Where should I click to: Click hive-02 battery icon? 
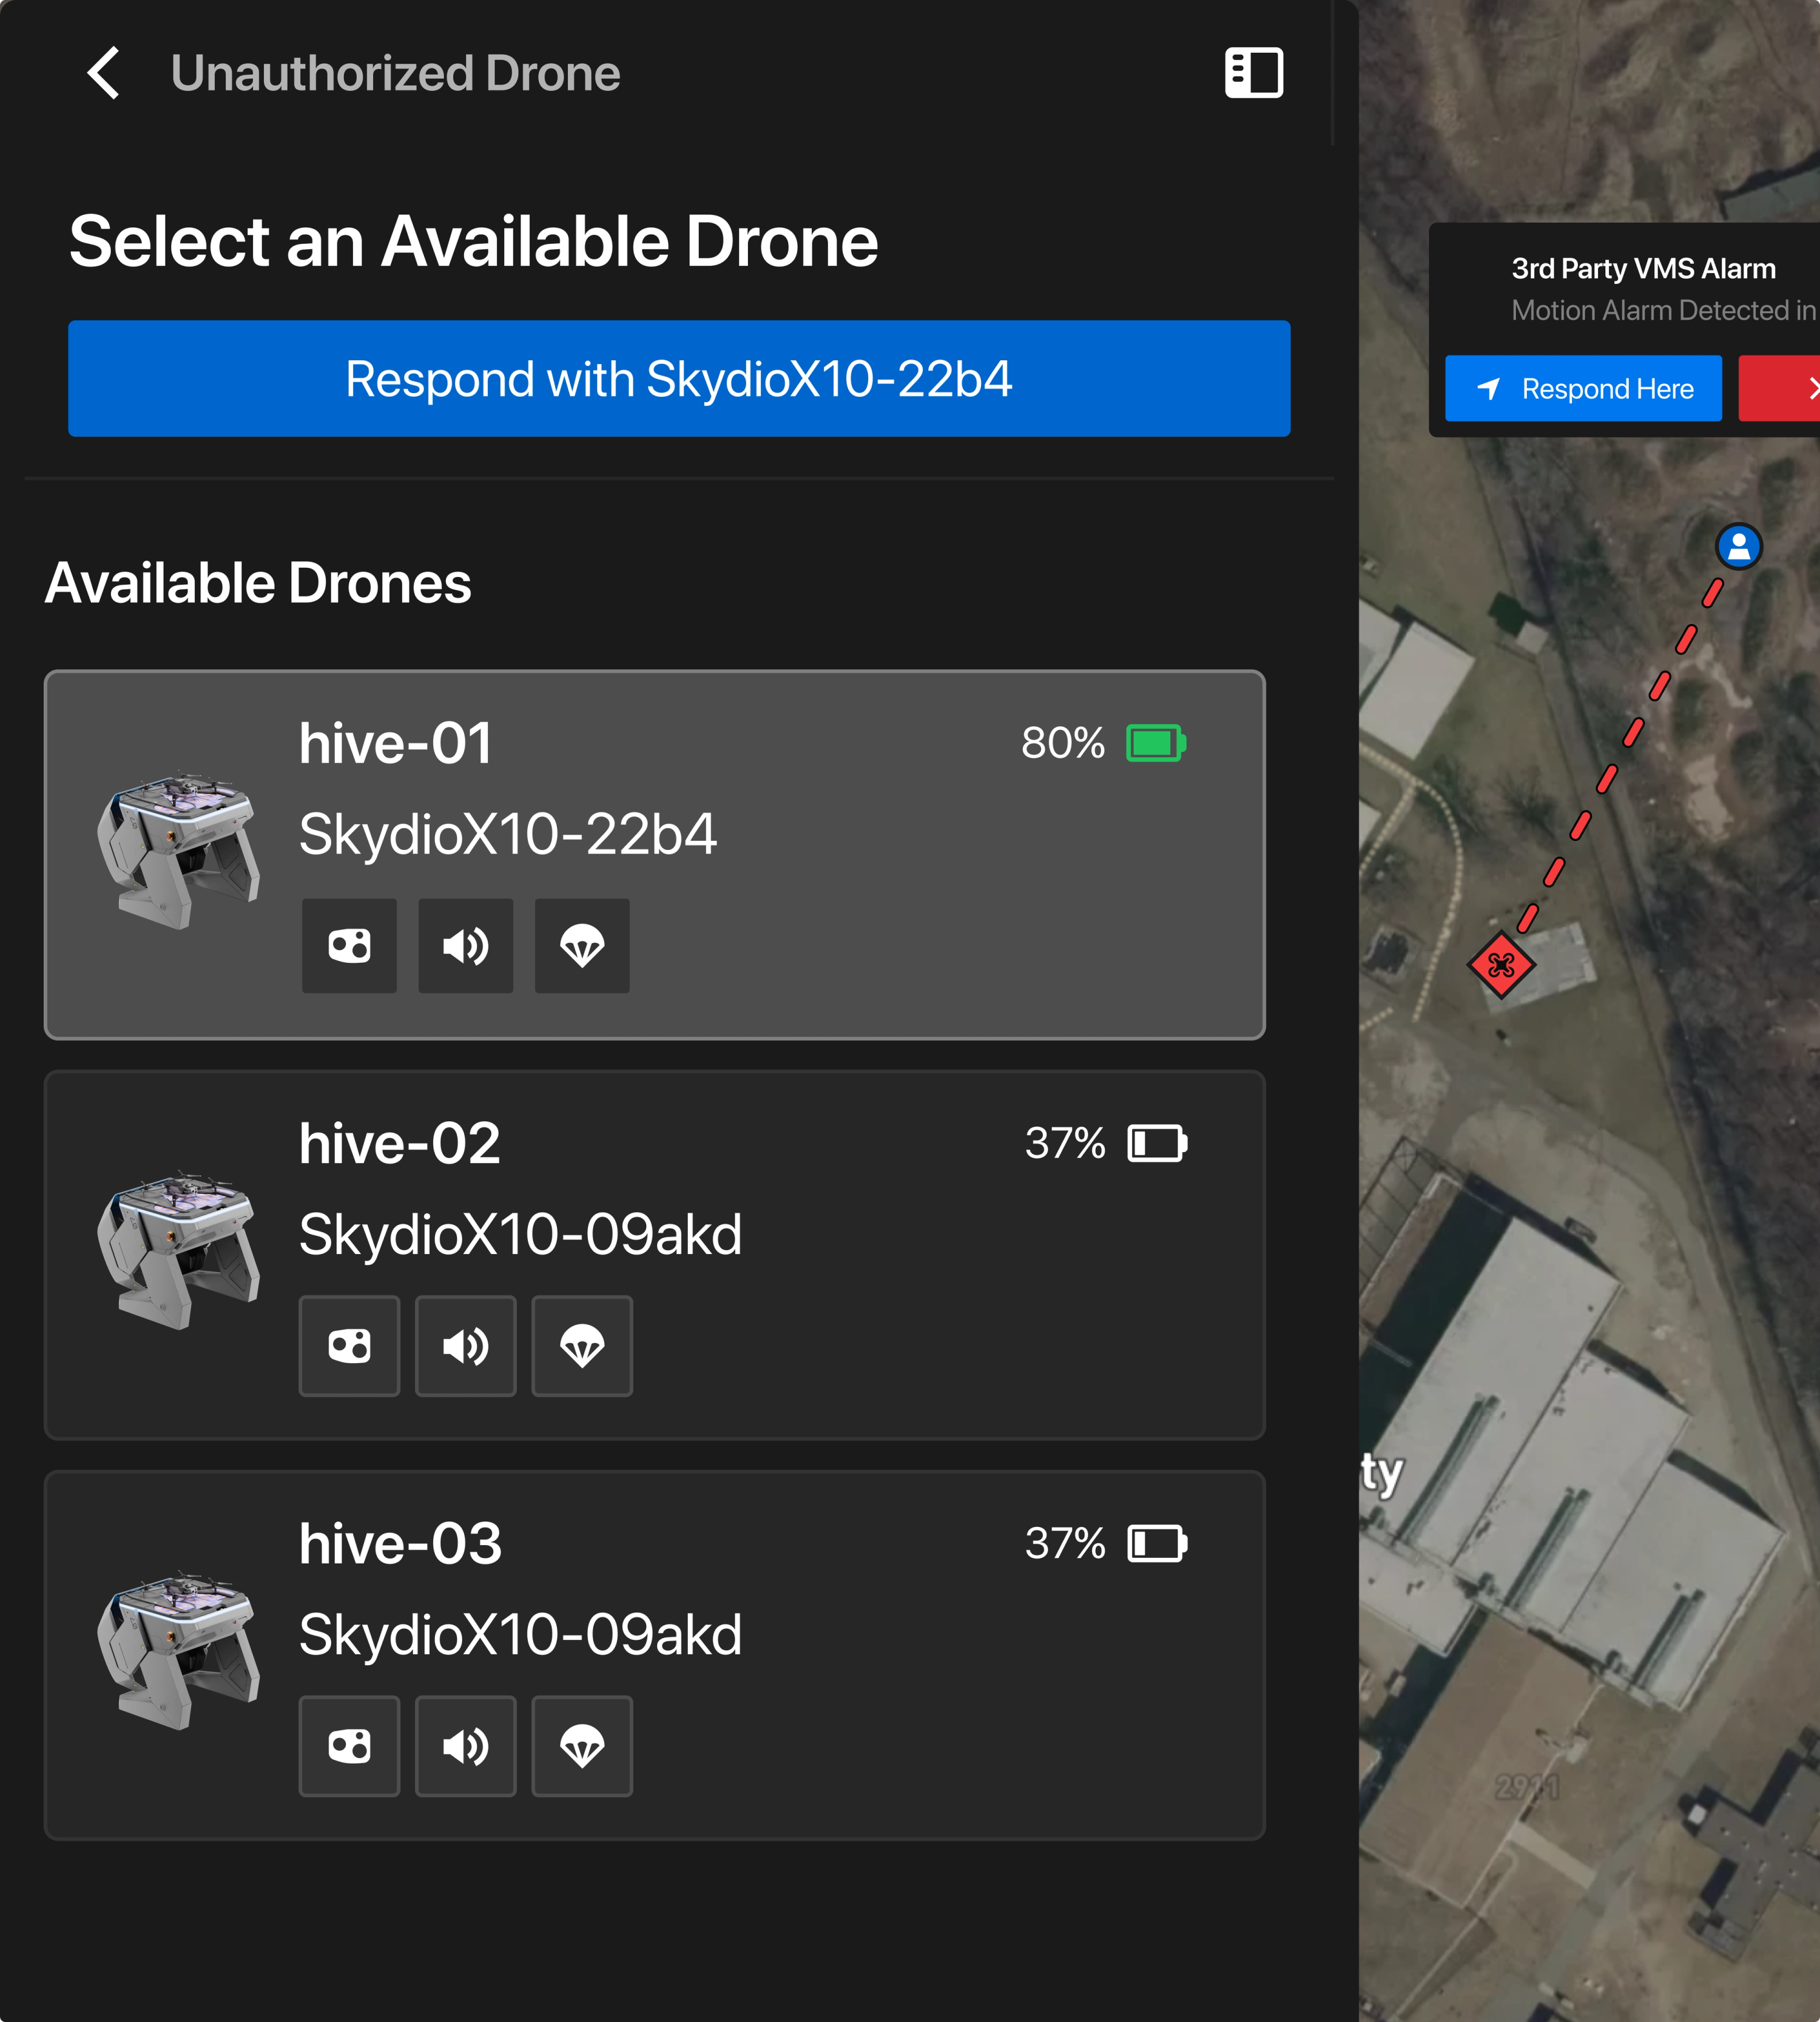[x=1157, y=1143]
